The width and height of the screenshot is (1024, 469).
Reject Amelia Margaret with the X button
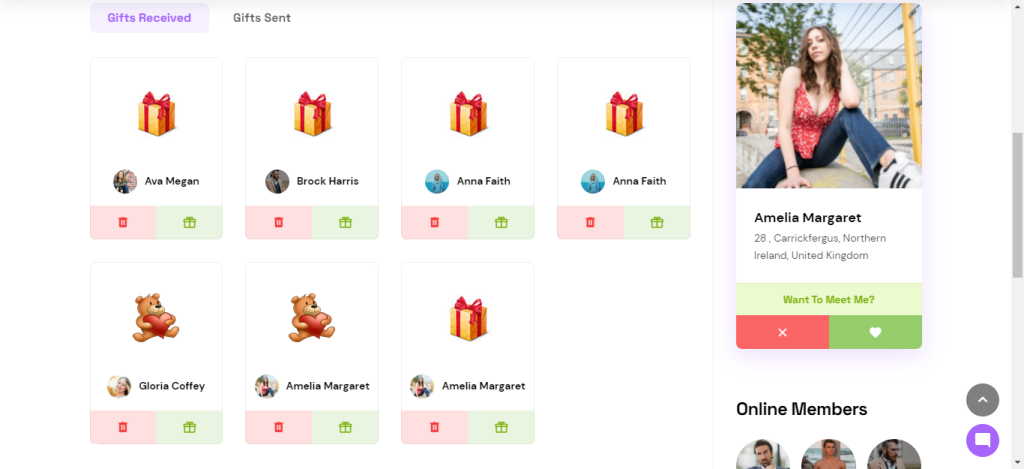click(x=782, y=332)
